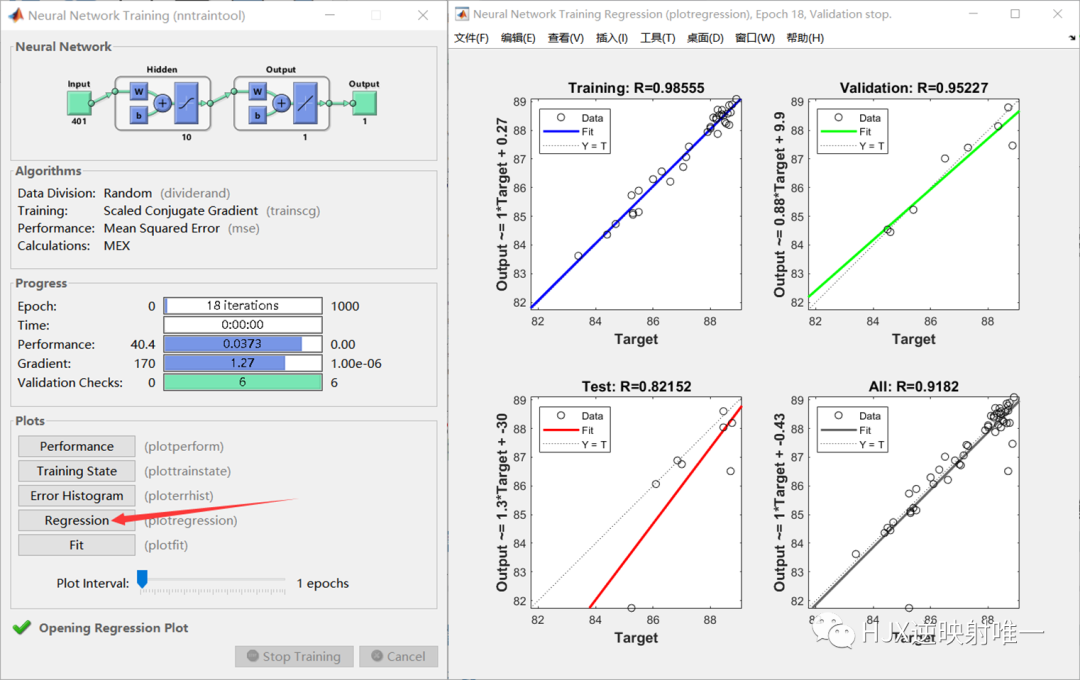Image resolution: width=1080 pixels, height=680 pixels.
Task: Click the Performance progress bar showing 0.0373
Action: [242, 344]
